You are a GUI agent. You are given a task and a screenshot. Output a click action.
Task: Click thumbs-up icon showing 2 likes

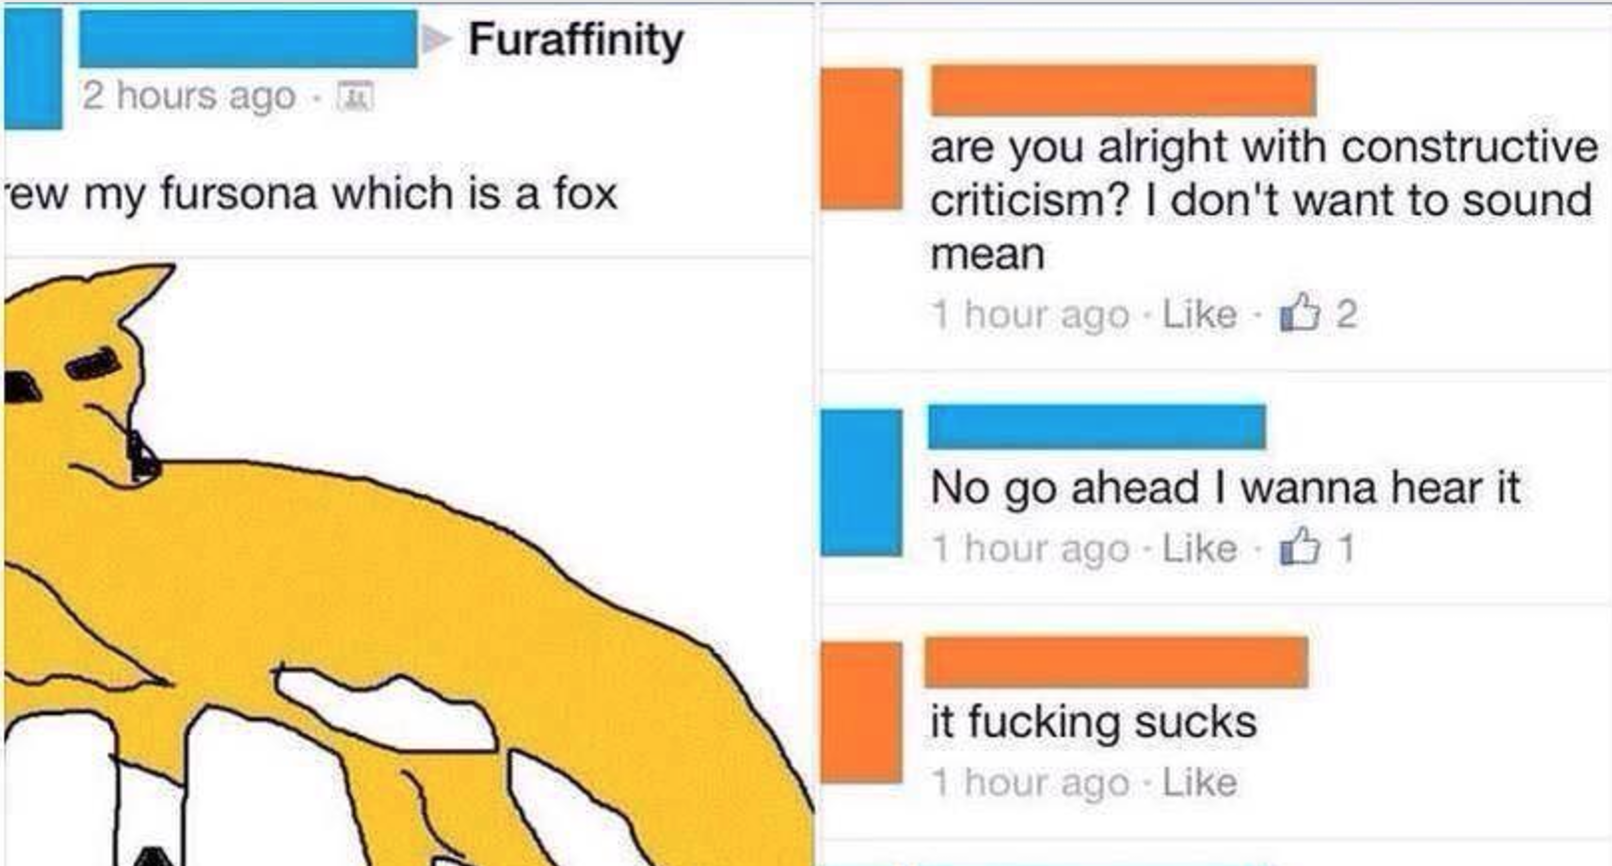(1300, 313)
